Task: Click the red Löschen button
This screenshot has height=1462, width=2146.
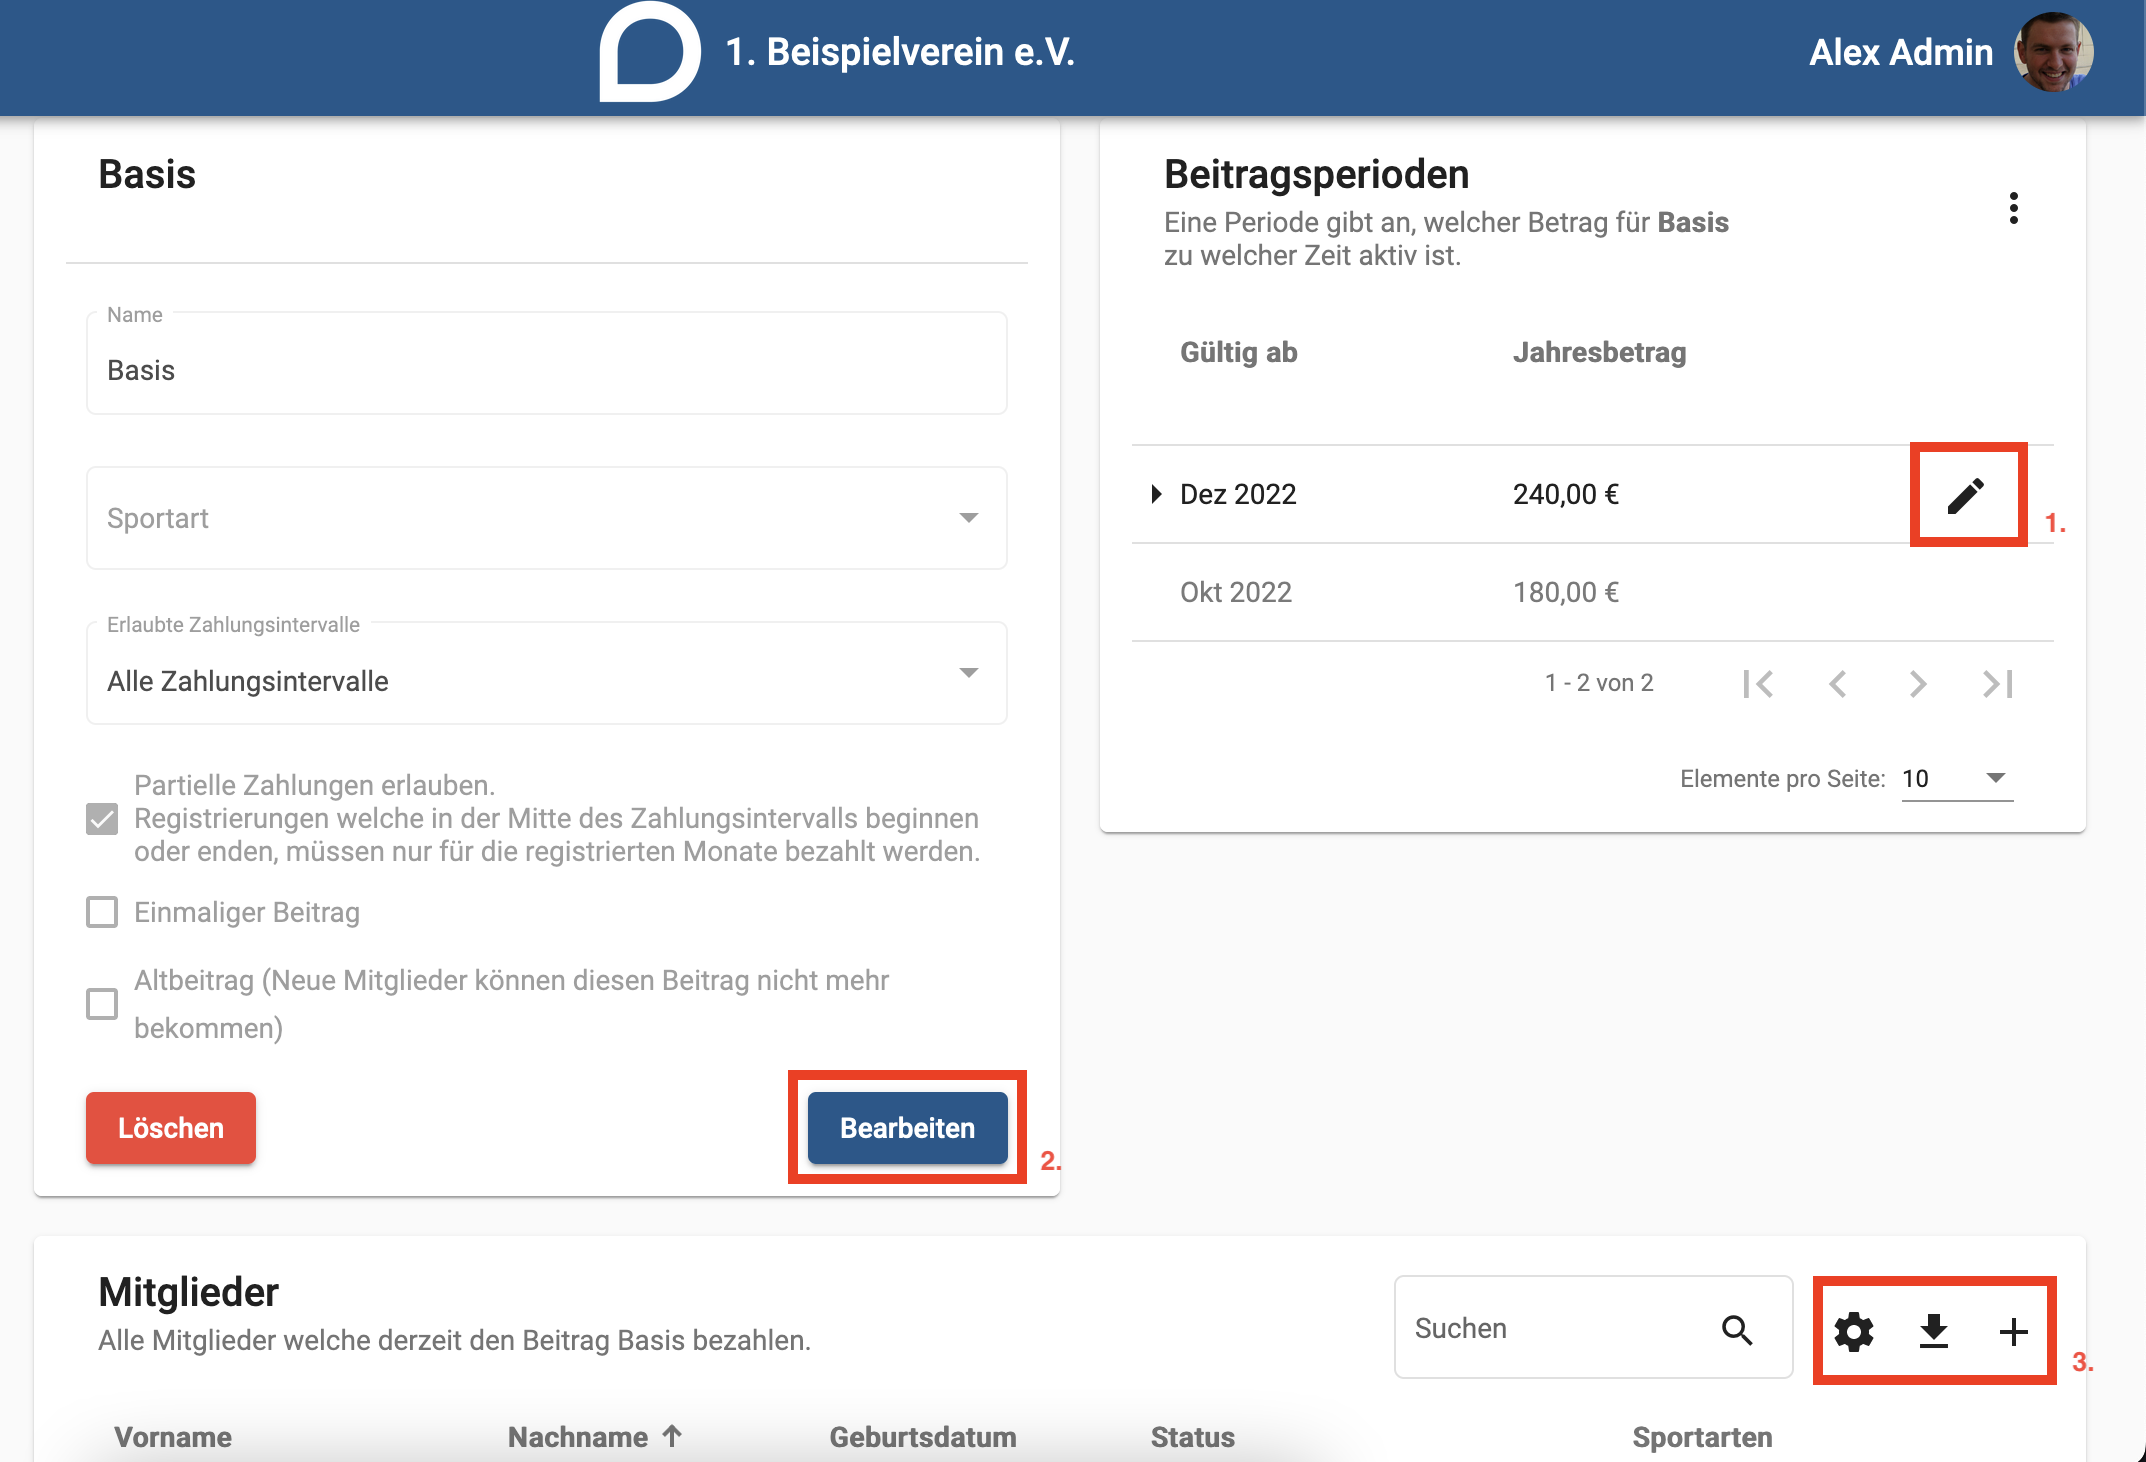Action: click(x=171, y=1128)
